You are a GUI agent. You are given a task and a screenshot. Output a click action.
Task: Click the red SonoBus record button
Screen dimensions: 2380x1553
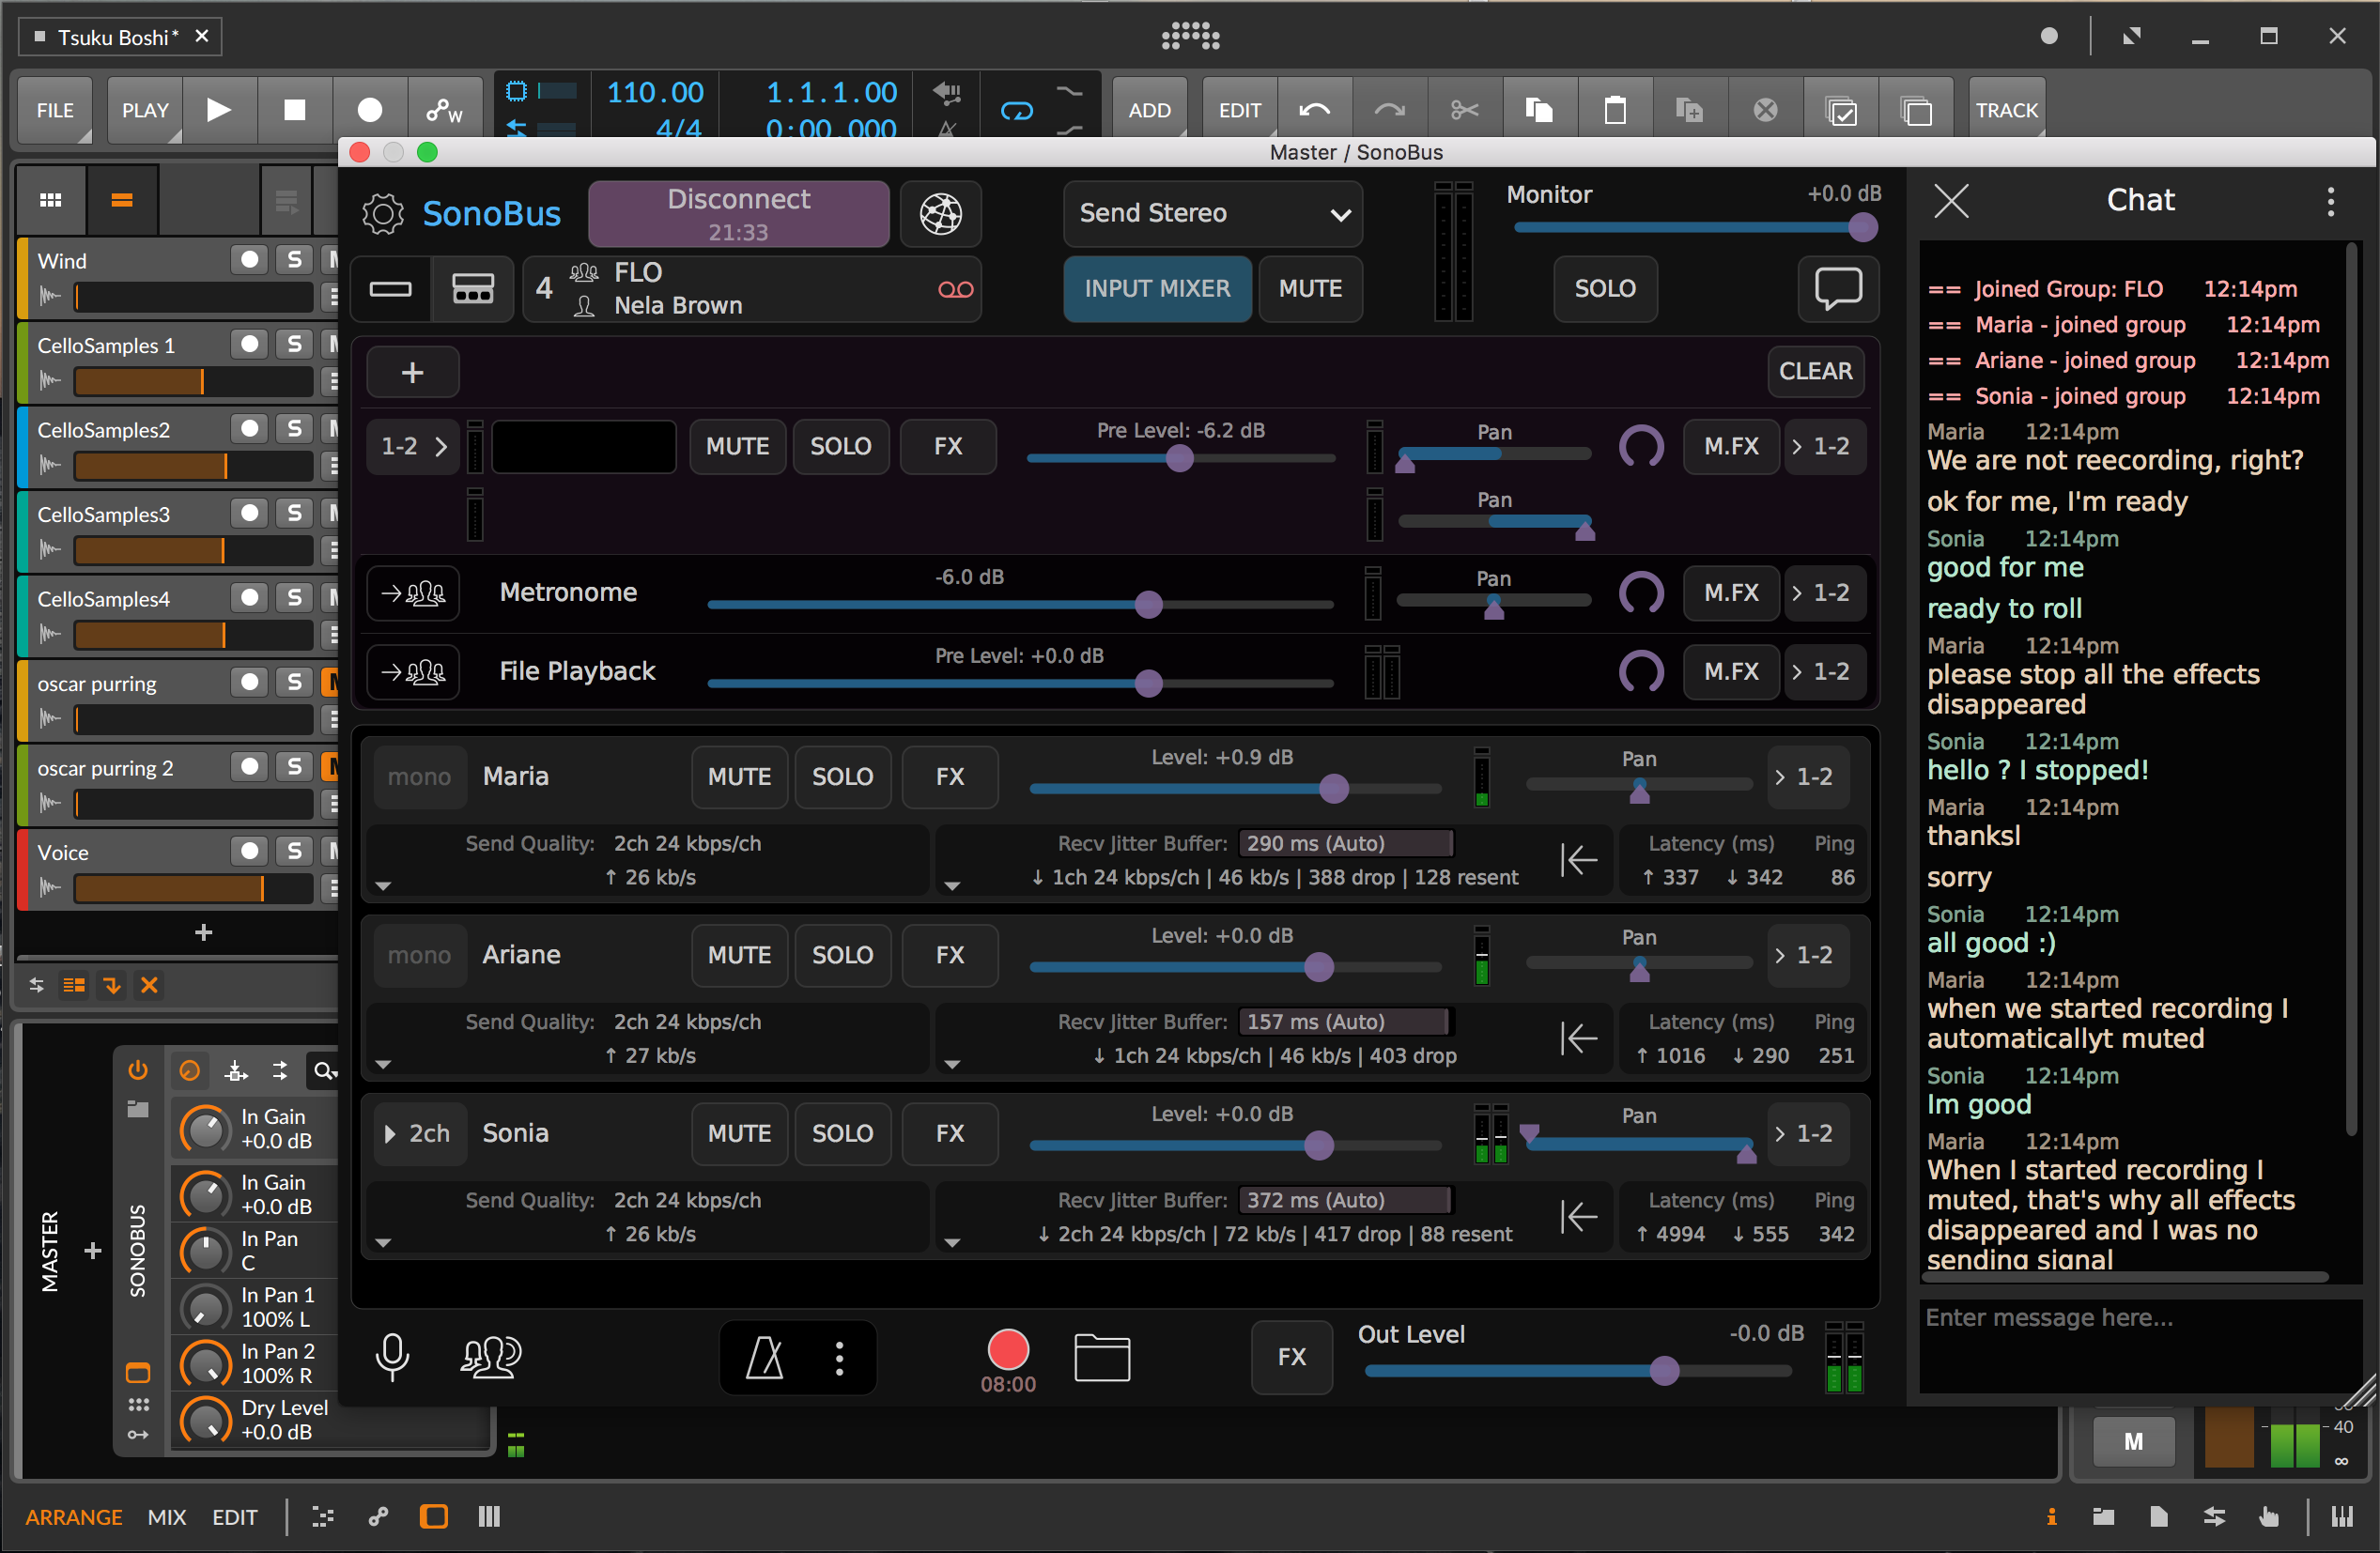(x=1007, y=1349)
